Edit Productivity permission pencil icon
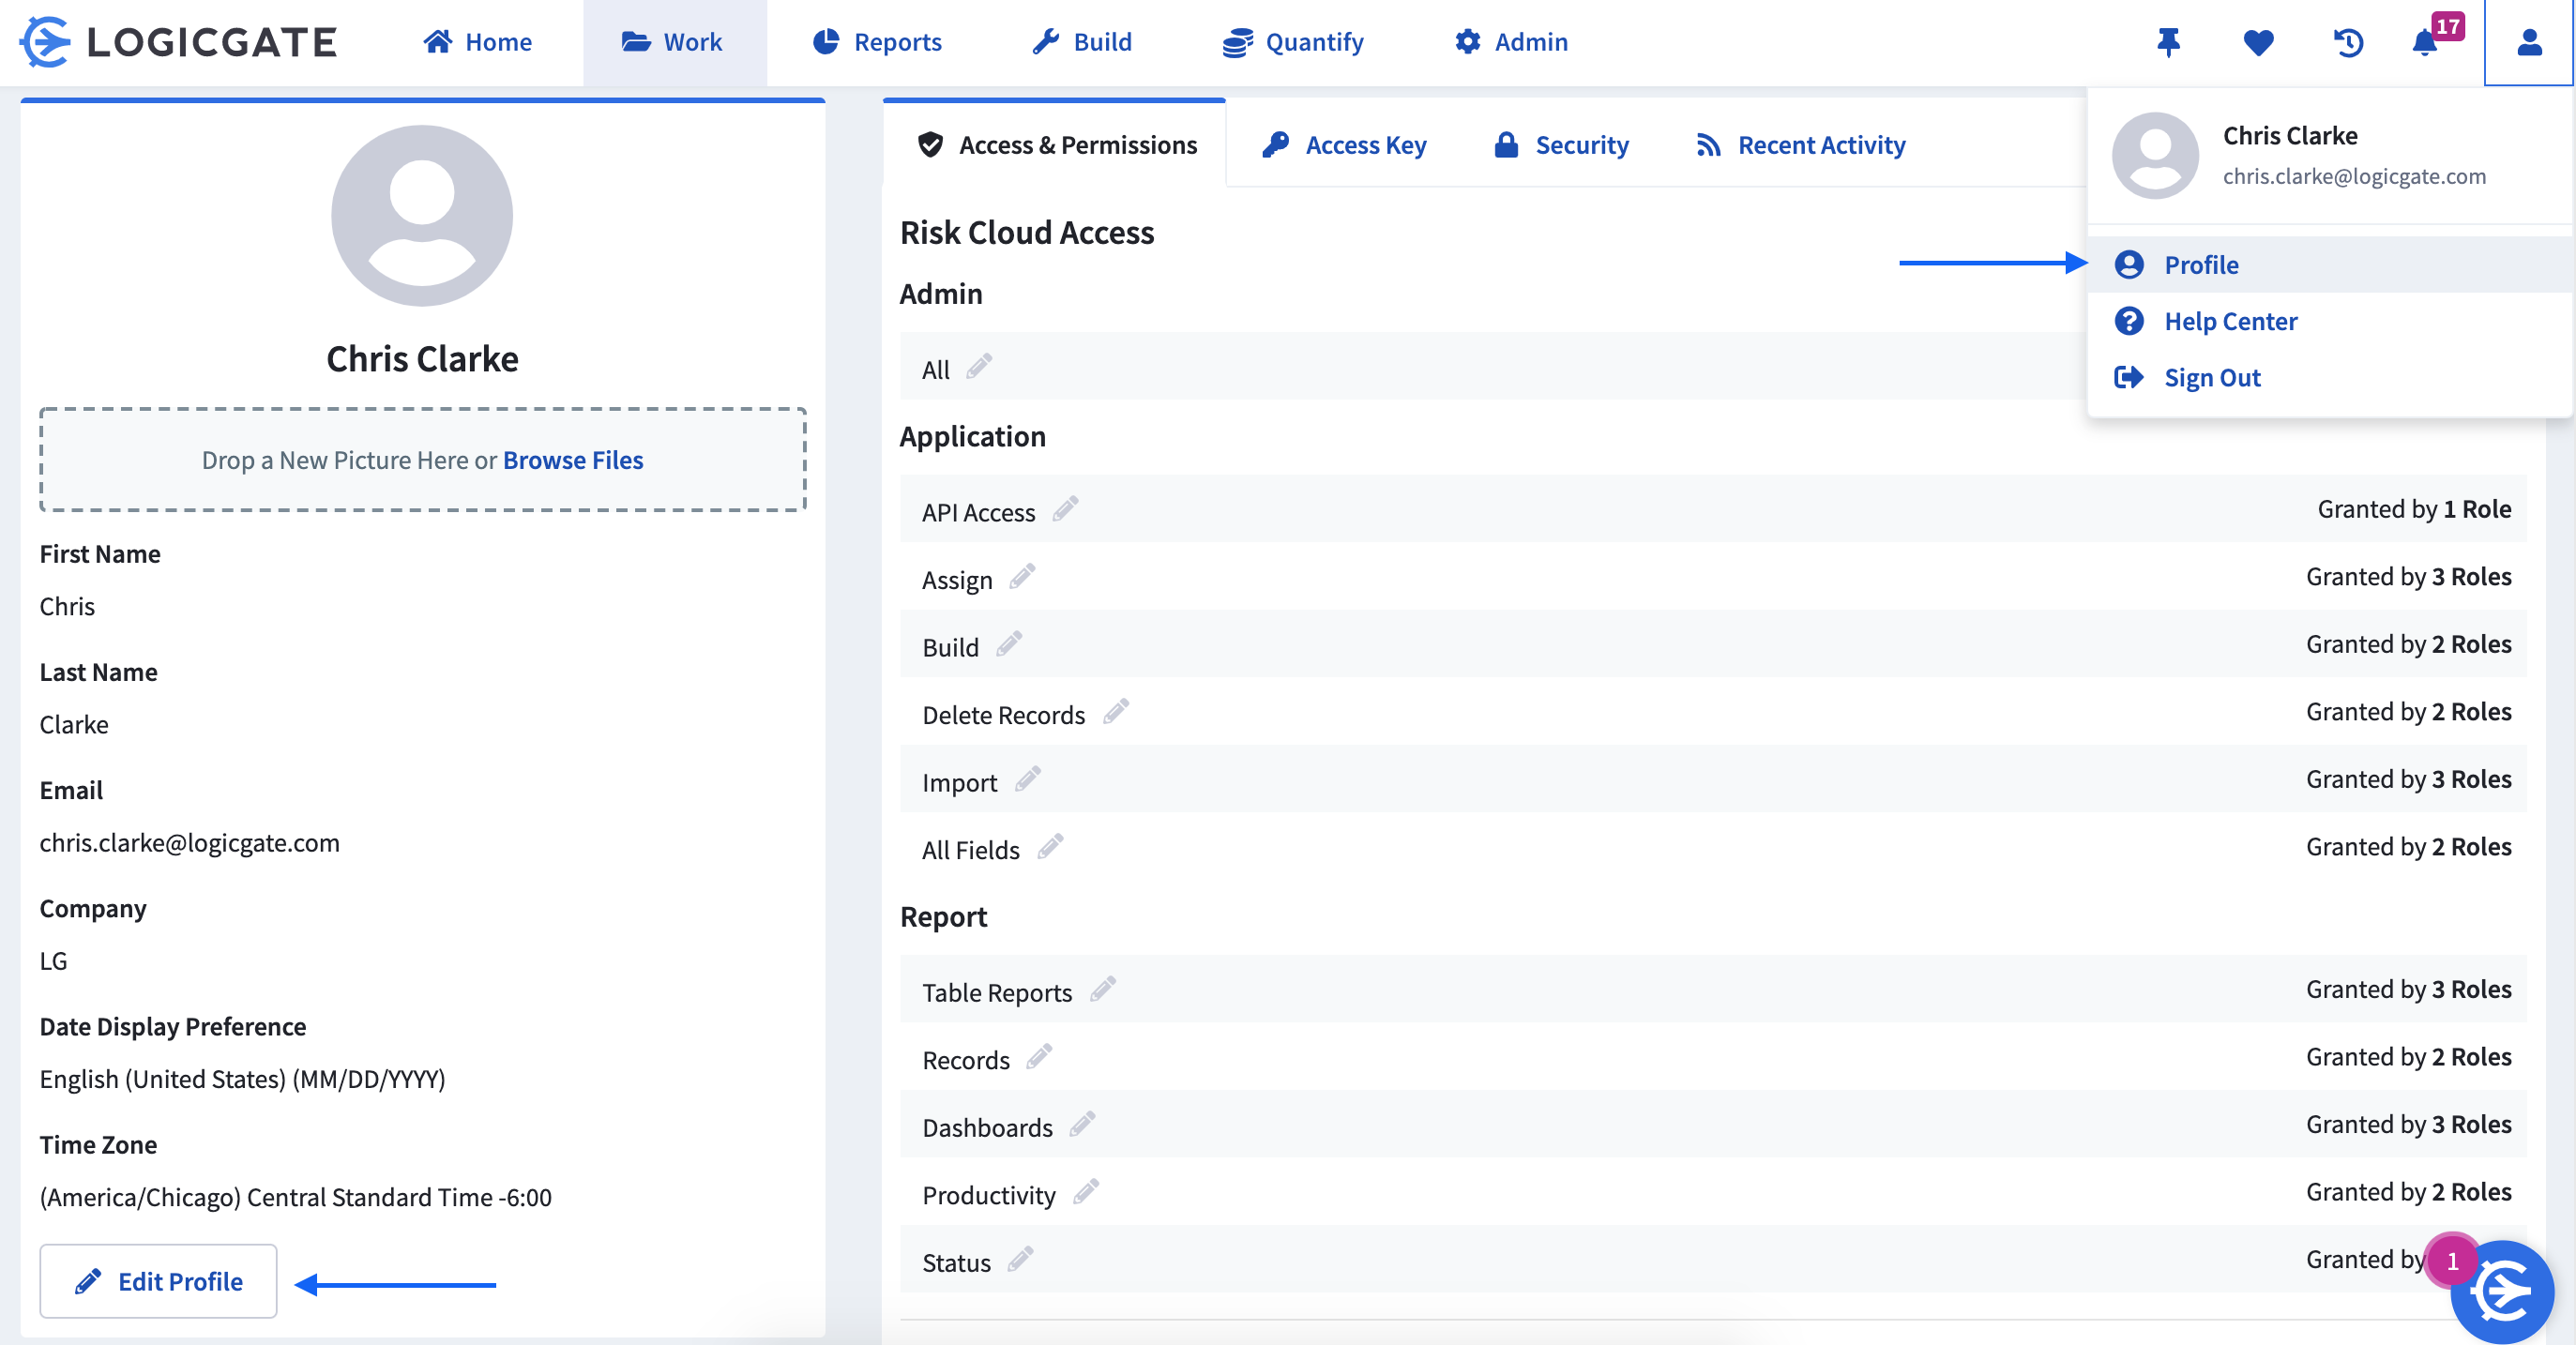 point(1086,1191)
